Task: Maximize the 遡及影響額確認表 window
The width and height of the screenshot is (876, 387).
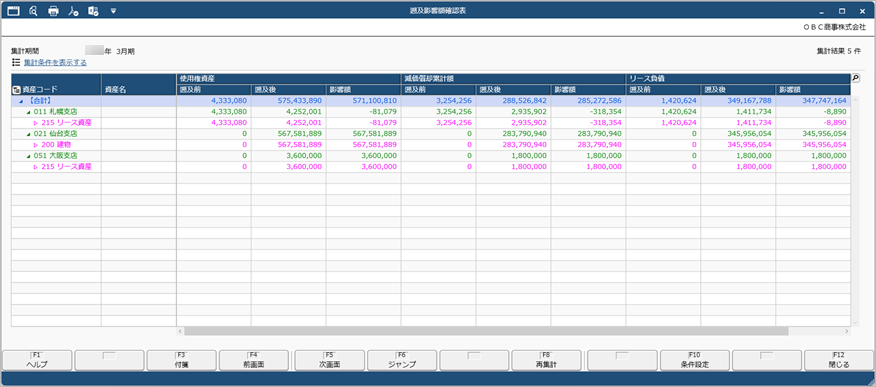Action: pos(841,11)
